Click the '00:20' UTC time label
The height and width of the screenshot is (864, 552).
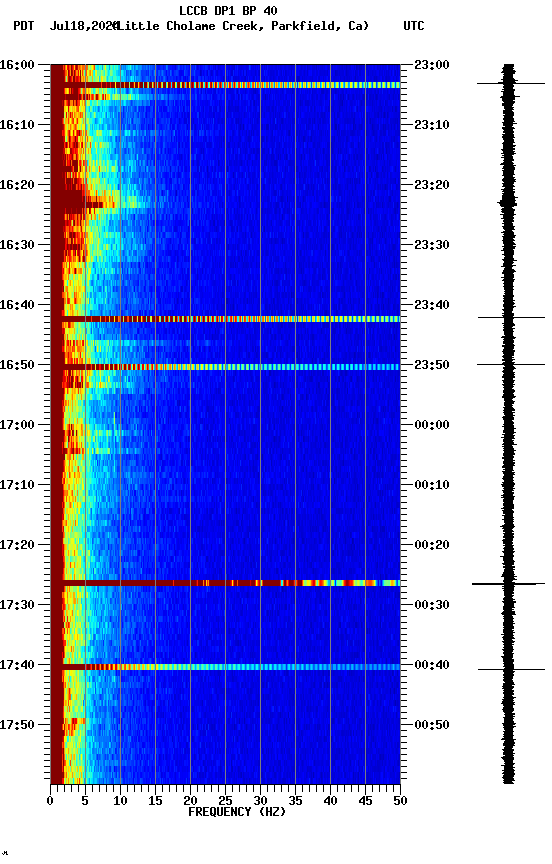[x=432, y=545]
